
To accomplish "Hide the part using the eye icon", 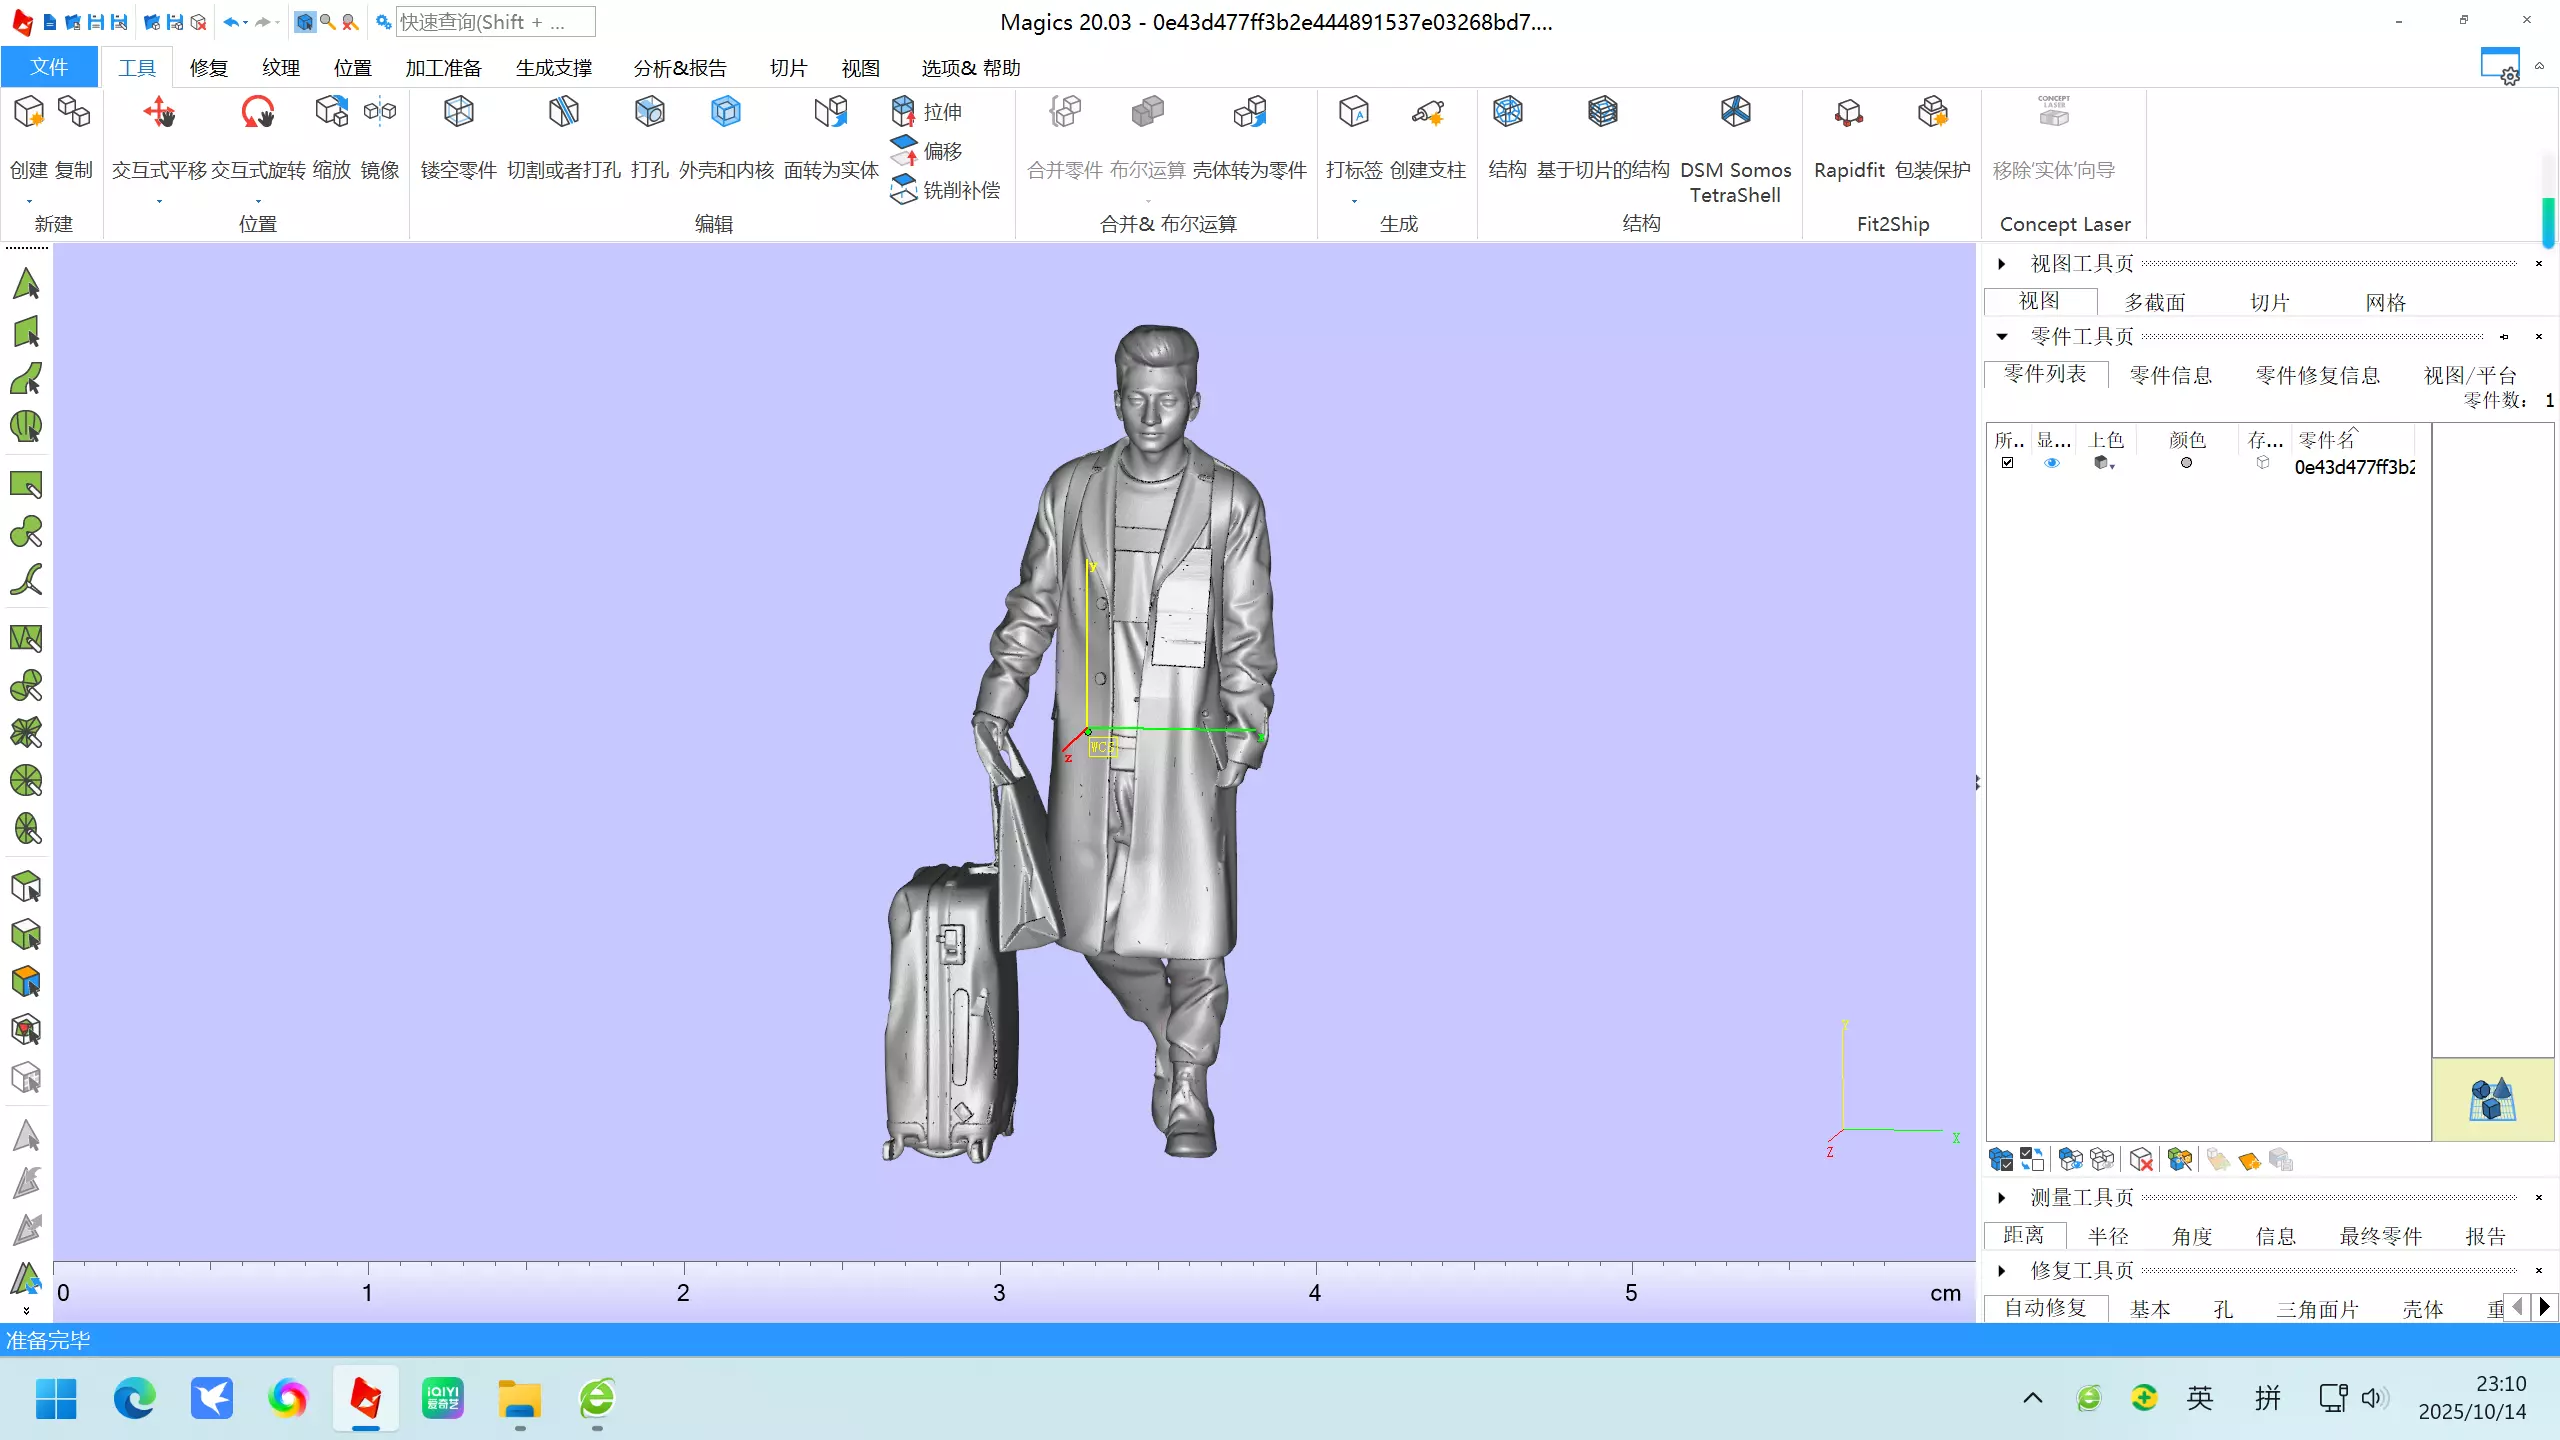I will [2052, 463].
